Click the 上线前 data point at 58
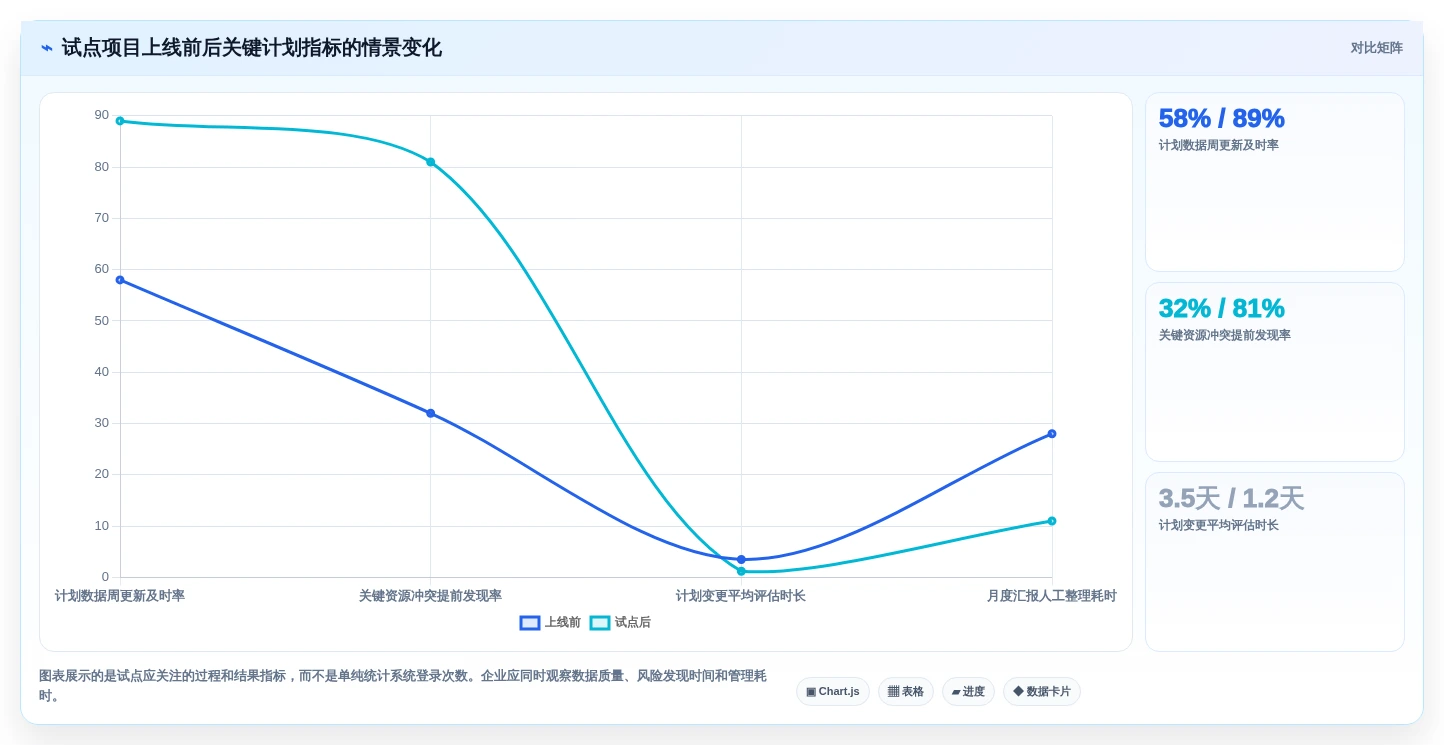1444x745 pixels. 120,280
